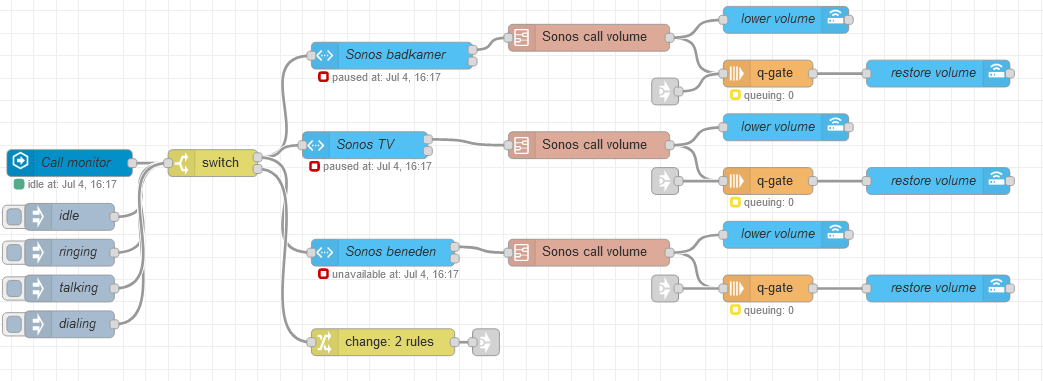
Task: Fire the dialing inject node button
Action: (13, 324)
